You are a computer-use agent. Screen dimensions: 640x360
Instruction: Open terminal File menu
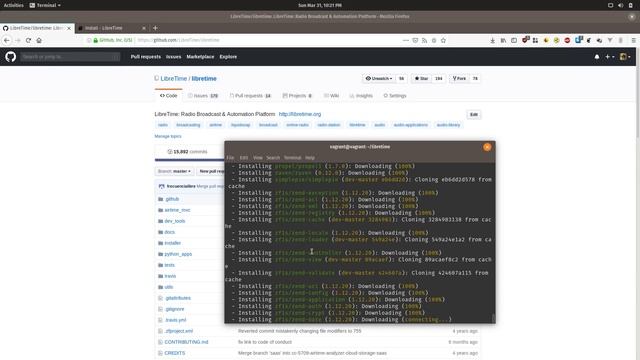[x=231, y=158]
